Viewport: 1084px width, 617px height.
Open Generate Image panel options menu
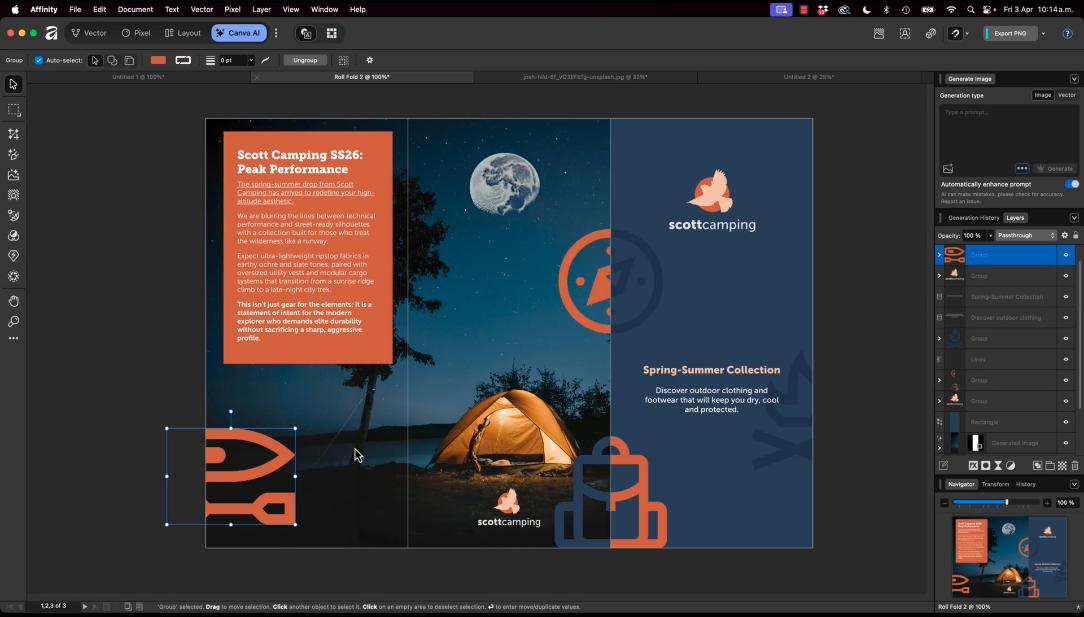coord(1074,79)
